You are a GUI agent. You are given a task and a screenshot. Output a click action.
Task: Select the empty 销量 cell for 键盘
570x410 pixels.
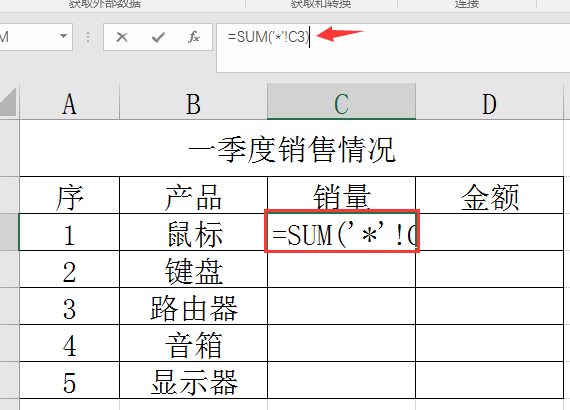click(341, 269)
